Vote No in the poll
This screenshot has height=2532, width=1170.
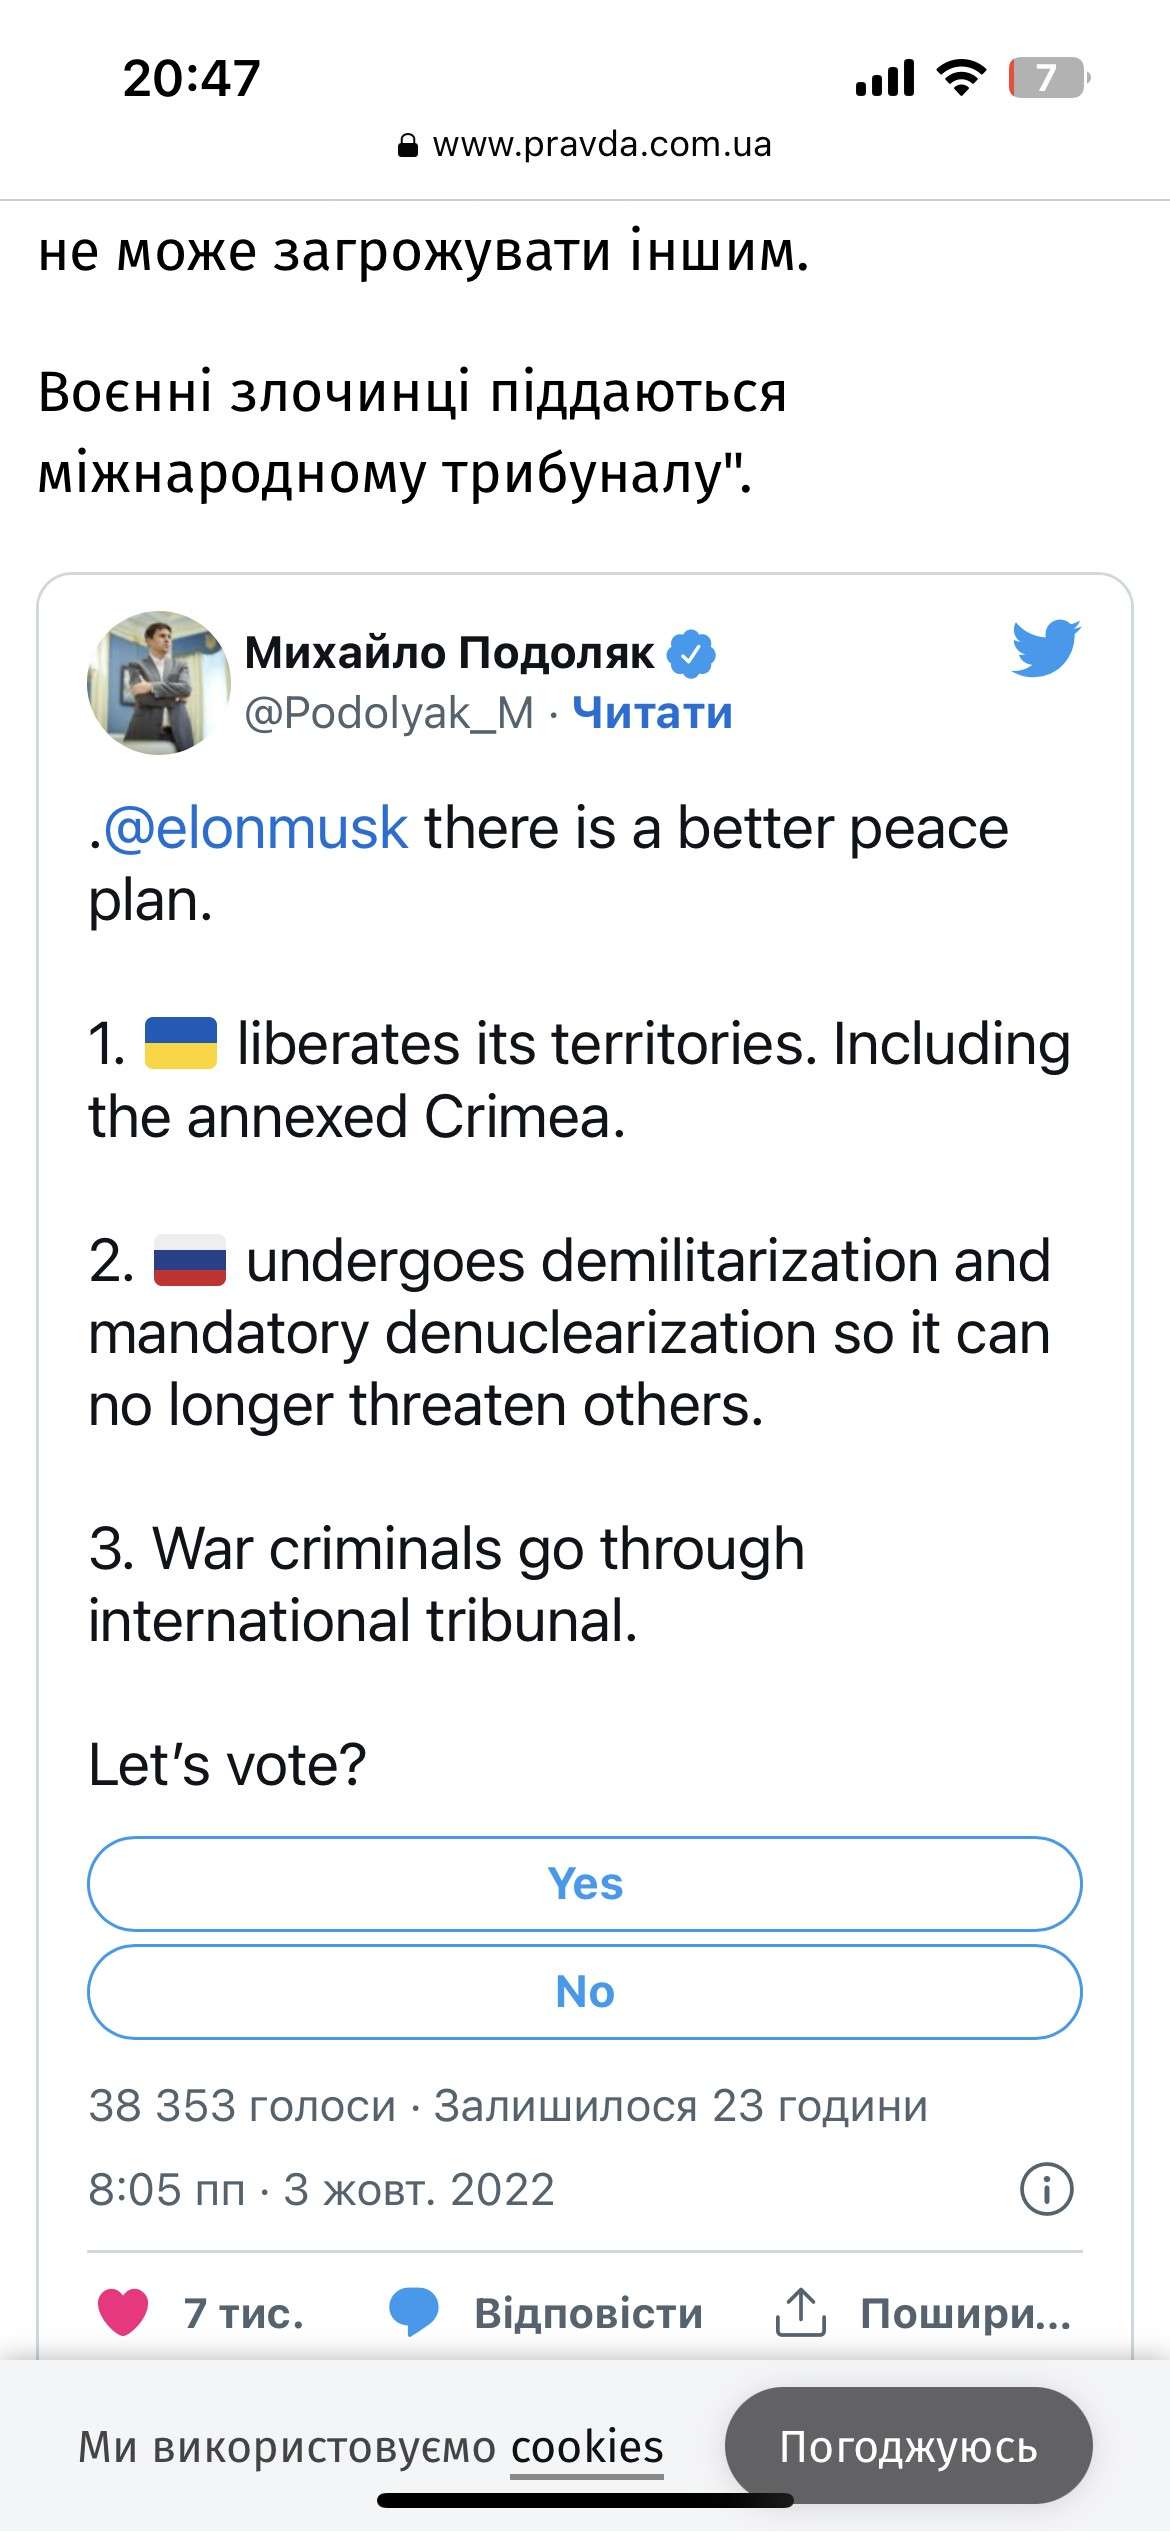tap(585, 1992)
